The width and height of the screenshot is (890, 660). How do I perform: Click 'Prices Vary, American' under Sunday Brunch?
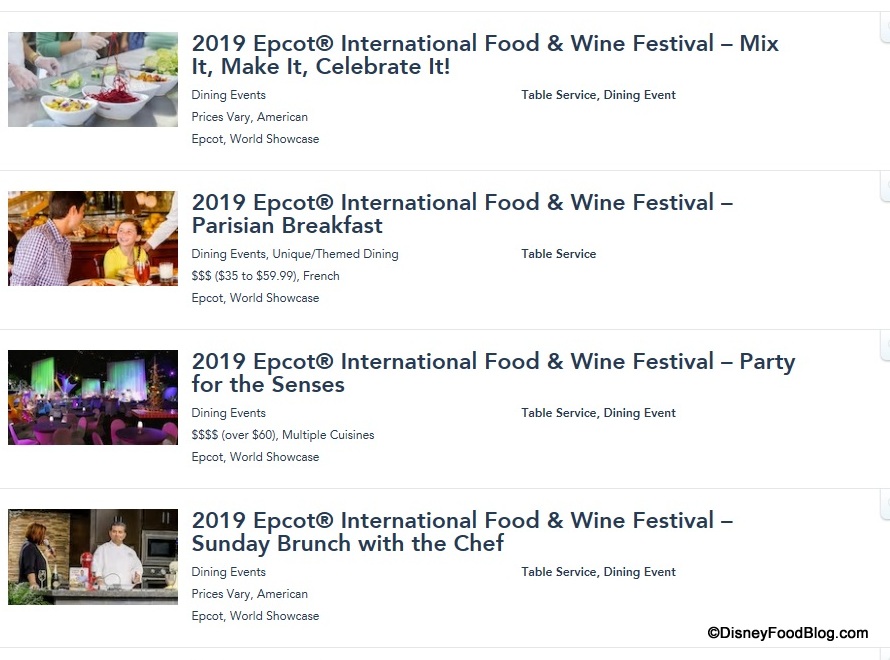click(x=250, y=594)
